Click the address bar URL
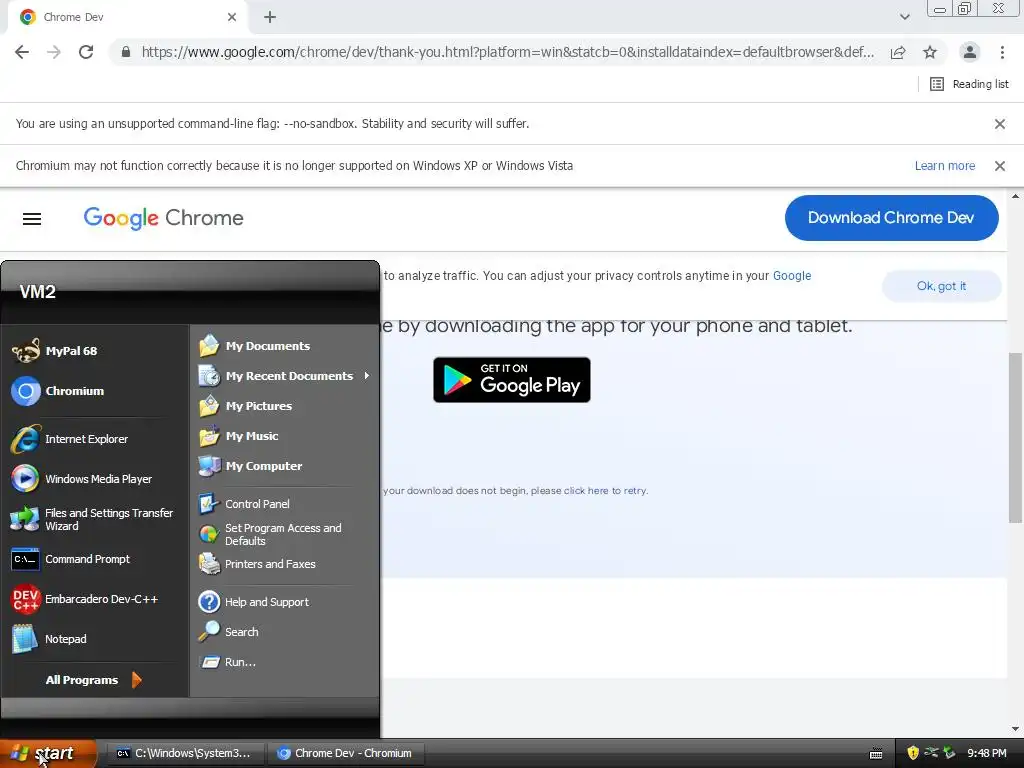The width and height of the screenshot is (1024, 768). coord(507,52)
